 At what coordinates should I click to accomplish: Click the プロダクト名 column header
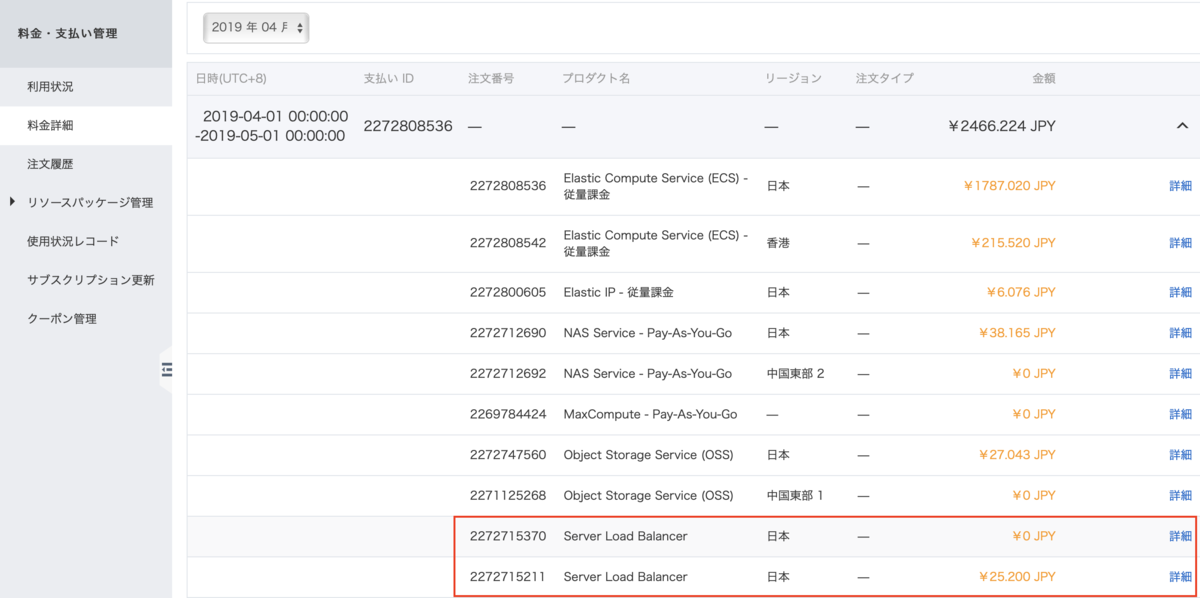tap(596, 78)
